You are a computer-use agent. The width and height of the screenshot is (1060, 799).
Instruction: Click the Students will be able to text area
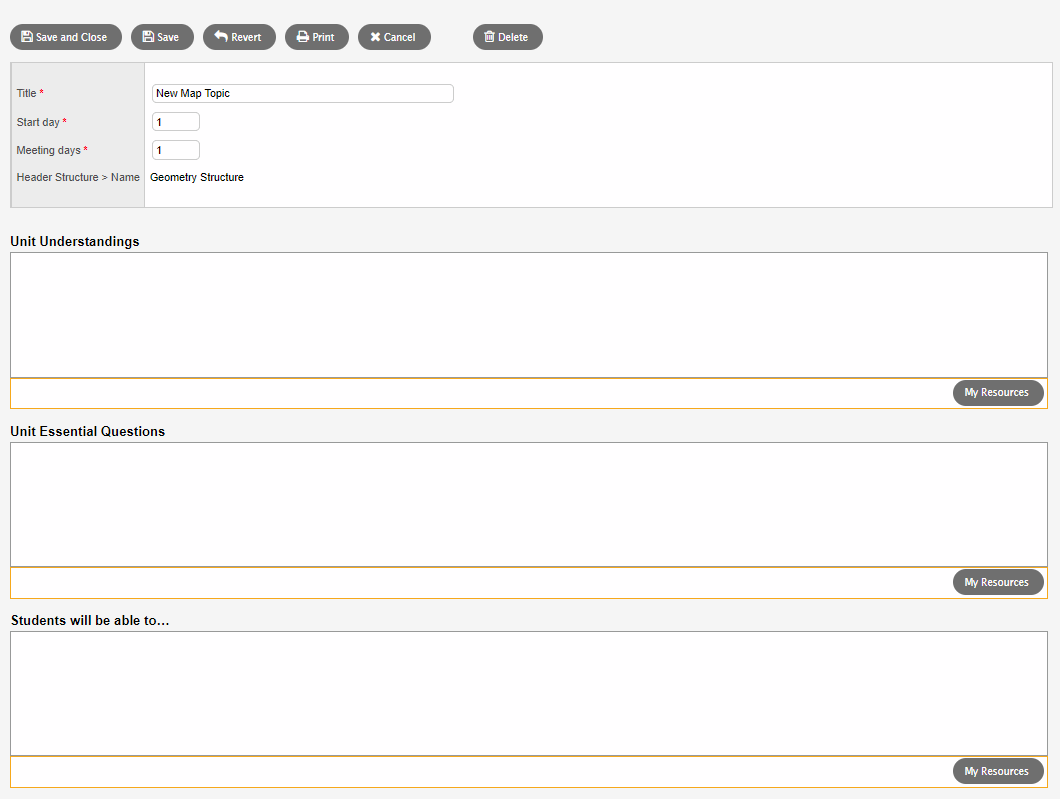tap(528, 693)
